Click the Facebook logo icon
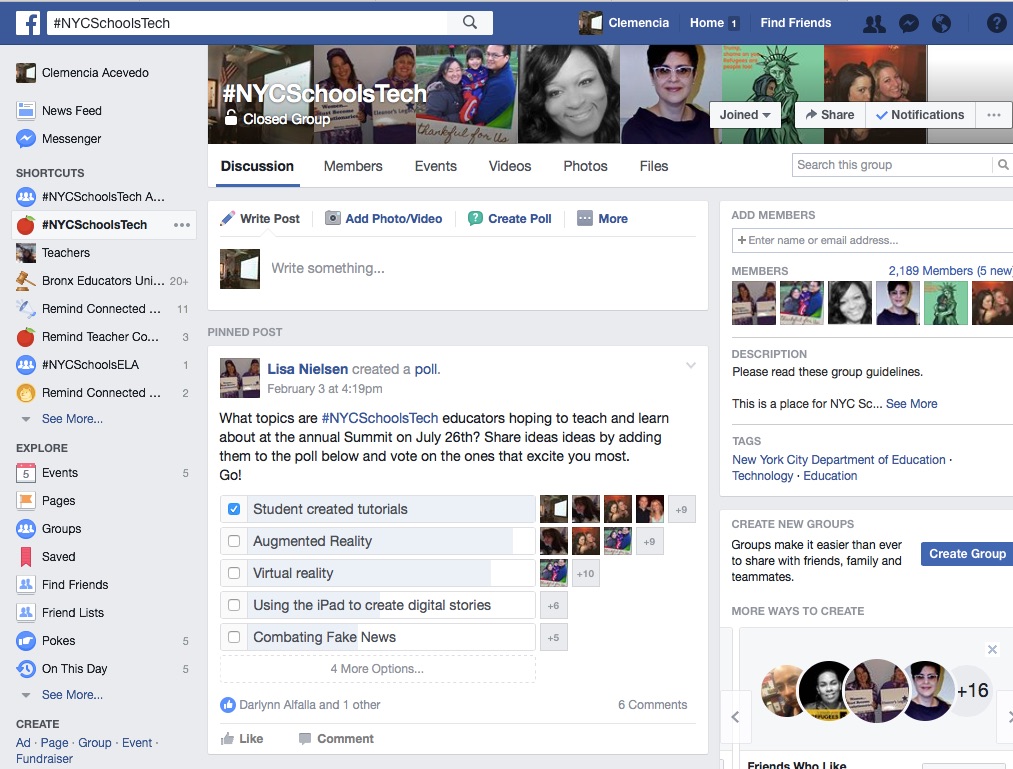The height and width of the screenshot is (769, 1013). [x=28, y=23]
